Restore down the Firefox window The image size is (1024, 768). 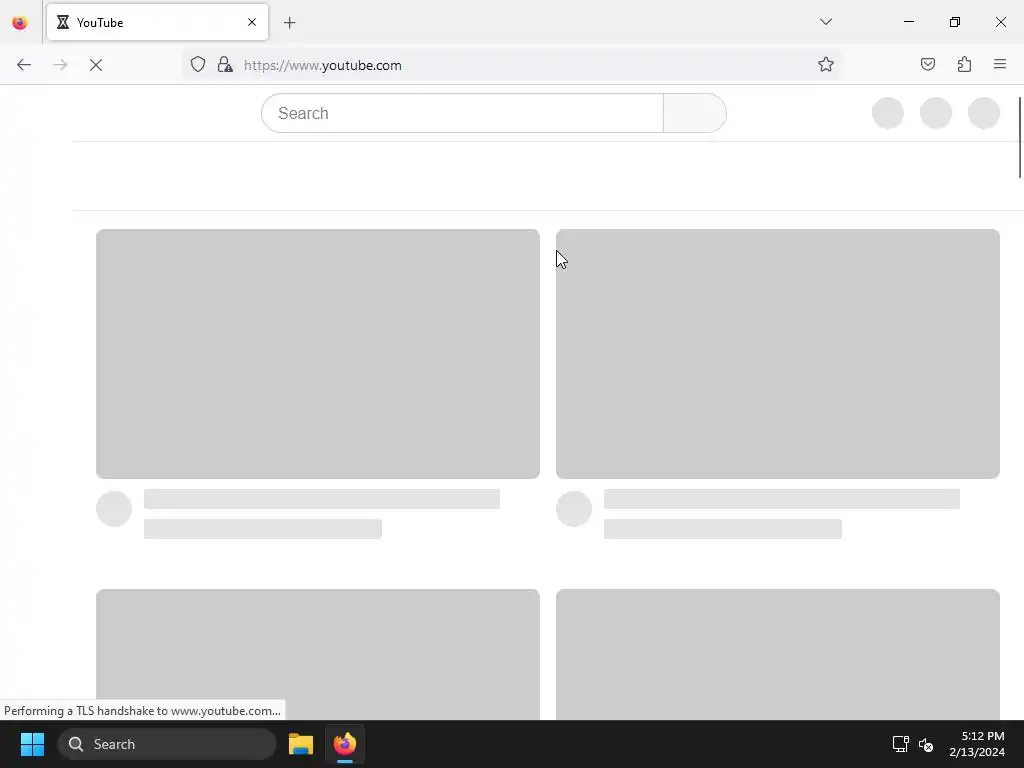(955, 22)
